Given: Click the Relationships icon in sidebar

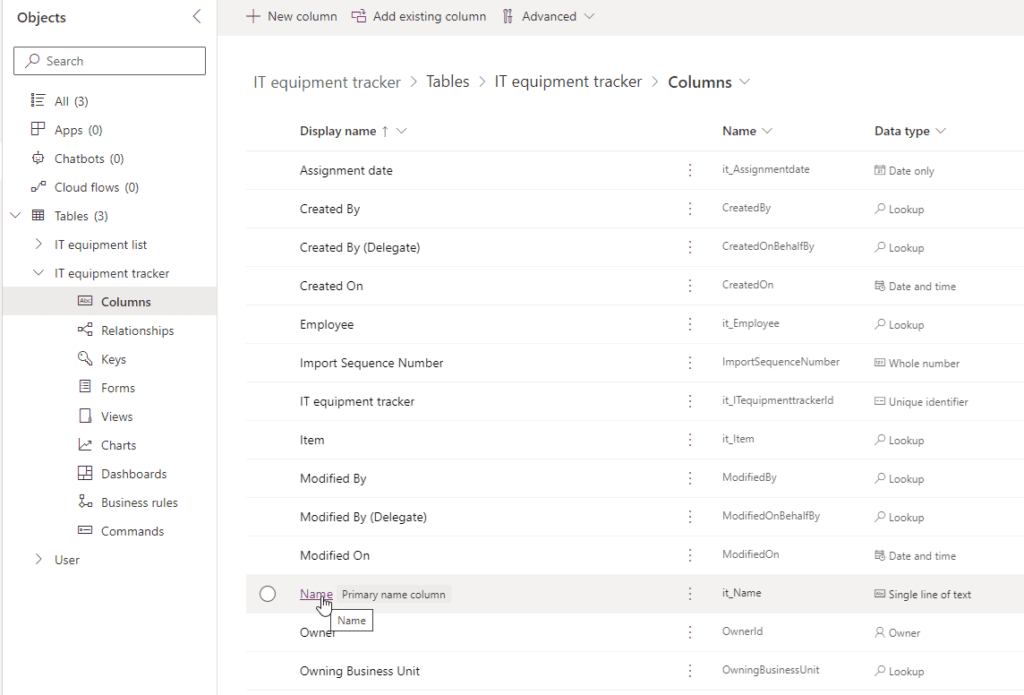Looking at the screenshot, I should (85, 330).
